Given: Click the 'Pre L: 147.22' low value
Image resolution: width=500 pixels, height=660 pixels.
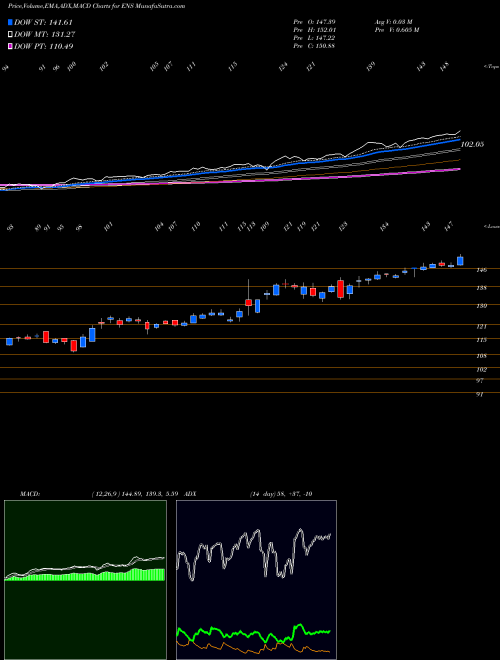Looking at the screenshot, I should point(314,38).
